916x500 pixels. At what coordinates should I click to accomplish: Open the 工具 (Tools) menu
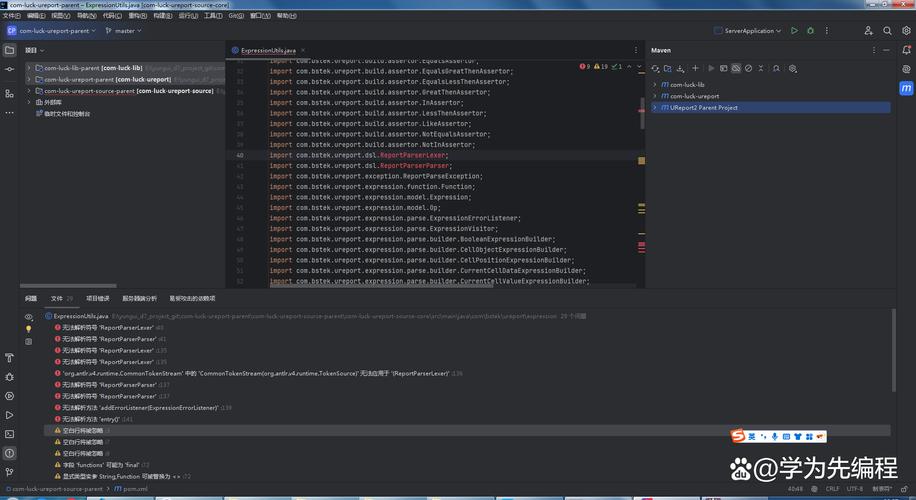[x=212, y=16]
